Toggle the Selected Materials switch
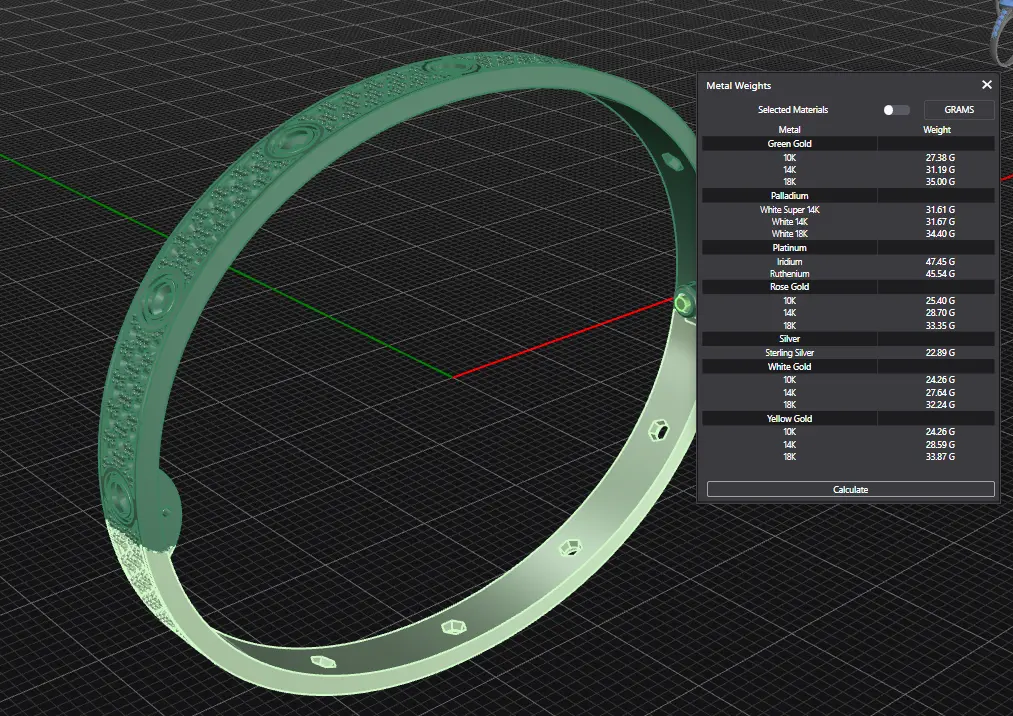The width and height of the screenshot is (1013, 716). pos(896,110)
